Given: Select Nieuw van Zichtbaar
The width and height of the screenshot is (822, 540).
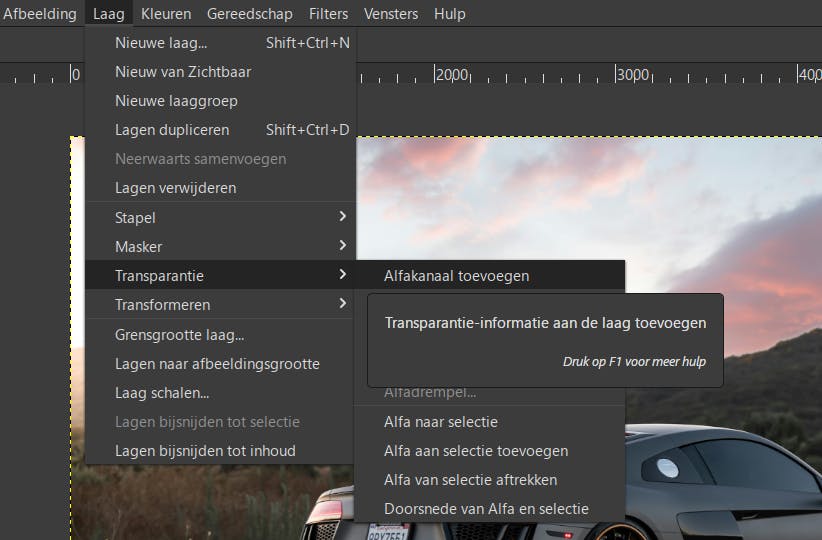Looking at the screenshot, I should (x=220, y=72).
